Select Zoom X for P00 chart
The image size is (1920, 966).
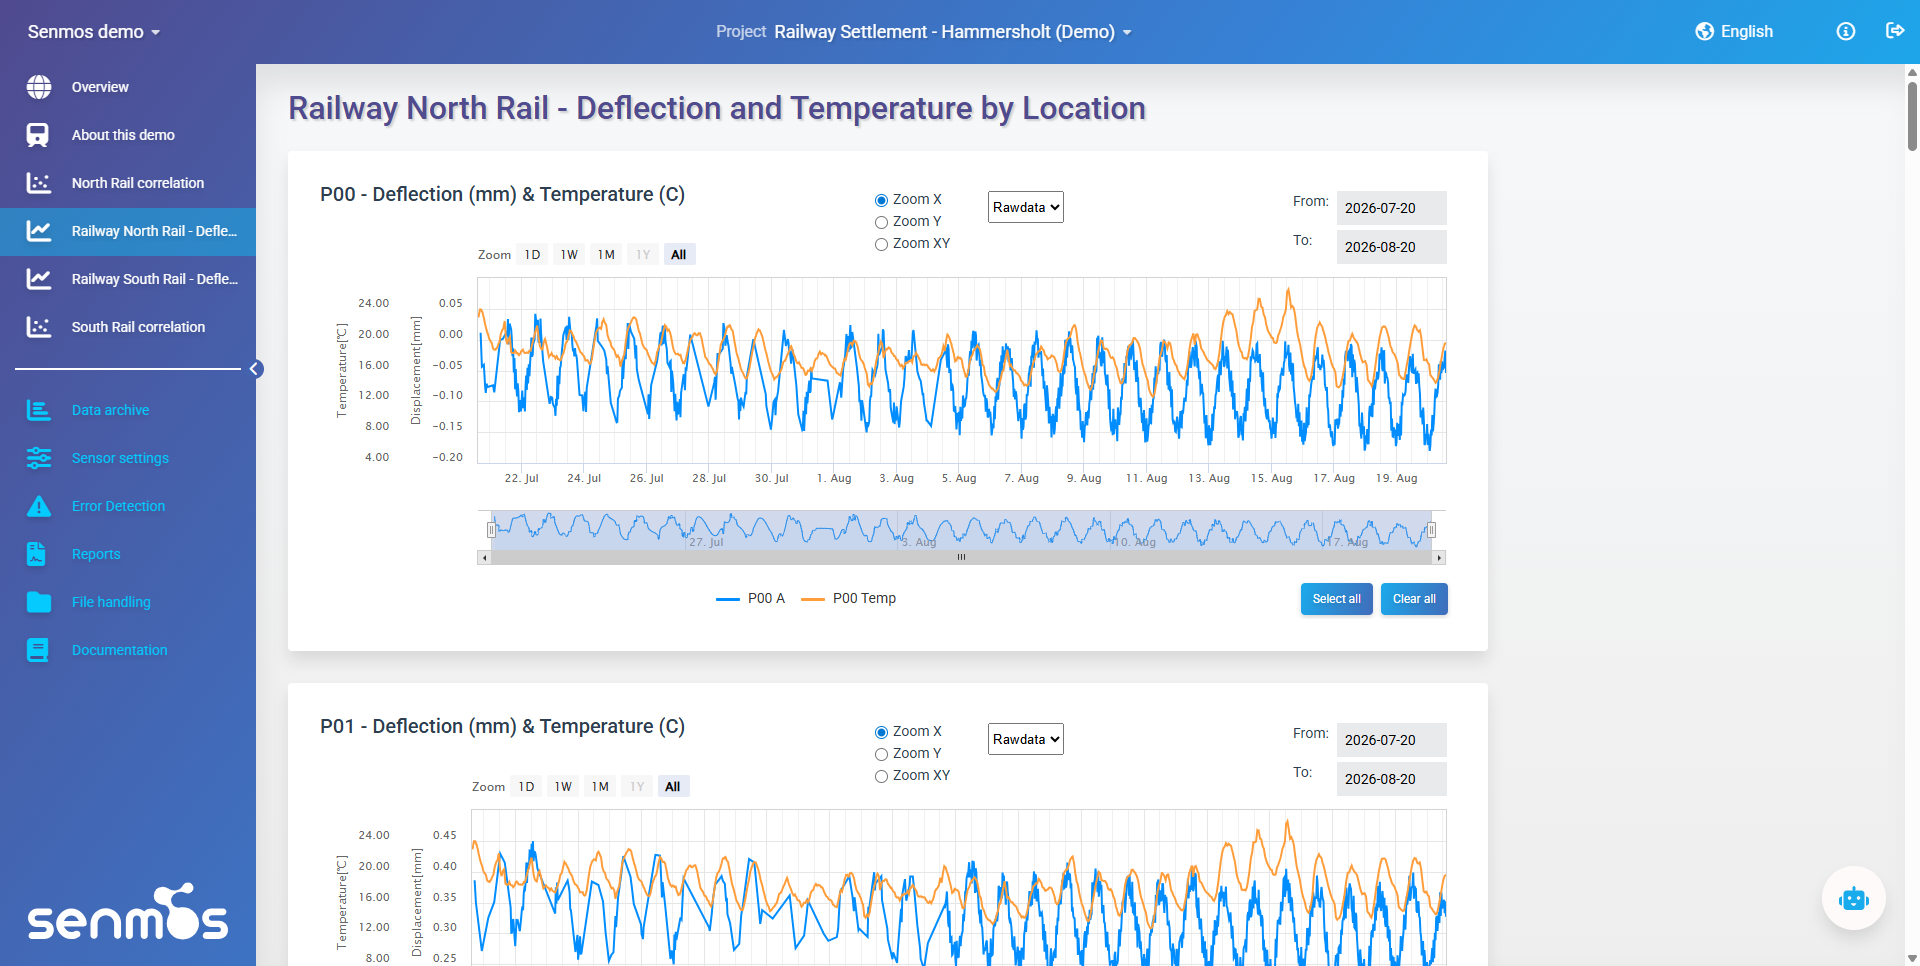point(881,201)
